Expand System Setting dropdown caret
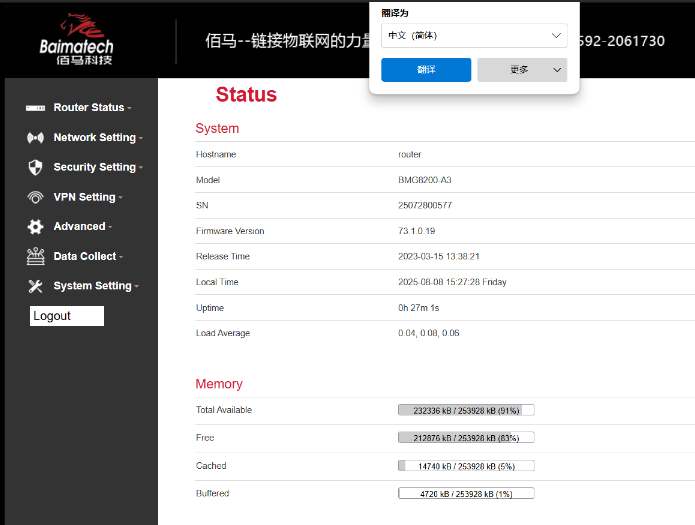The image size is (695, 525). point(137,286)
